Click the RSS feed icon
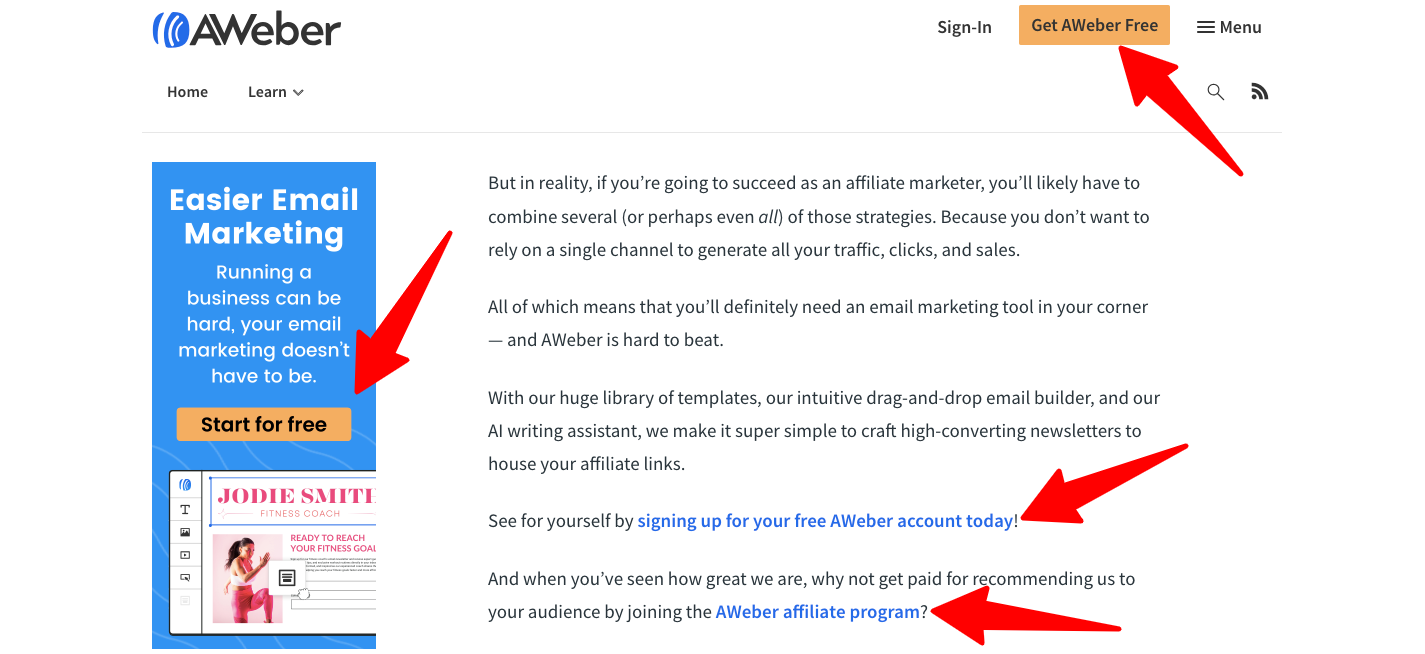Screen dimensions: 1425x654 tap(1259, 90)
